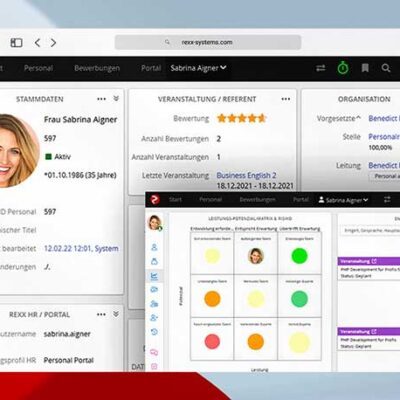The height and width of the screenshot is (400, 400).
Task: Select the bright green circle in matrix
Action: pos(299,256)
